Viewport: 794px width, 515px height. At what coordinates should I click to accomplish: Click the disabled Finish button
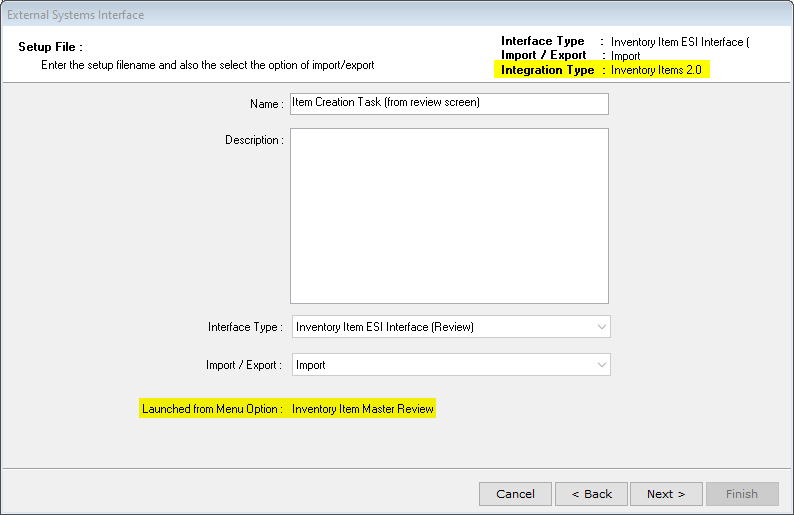[742, 494]
